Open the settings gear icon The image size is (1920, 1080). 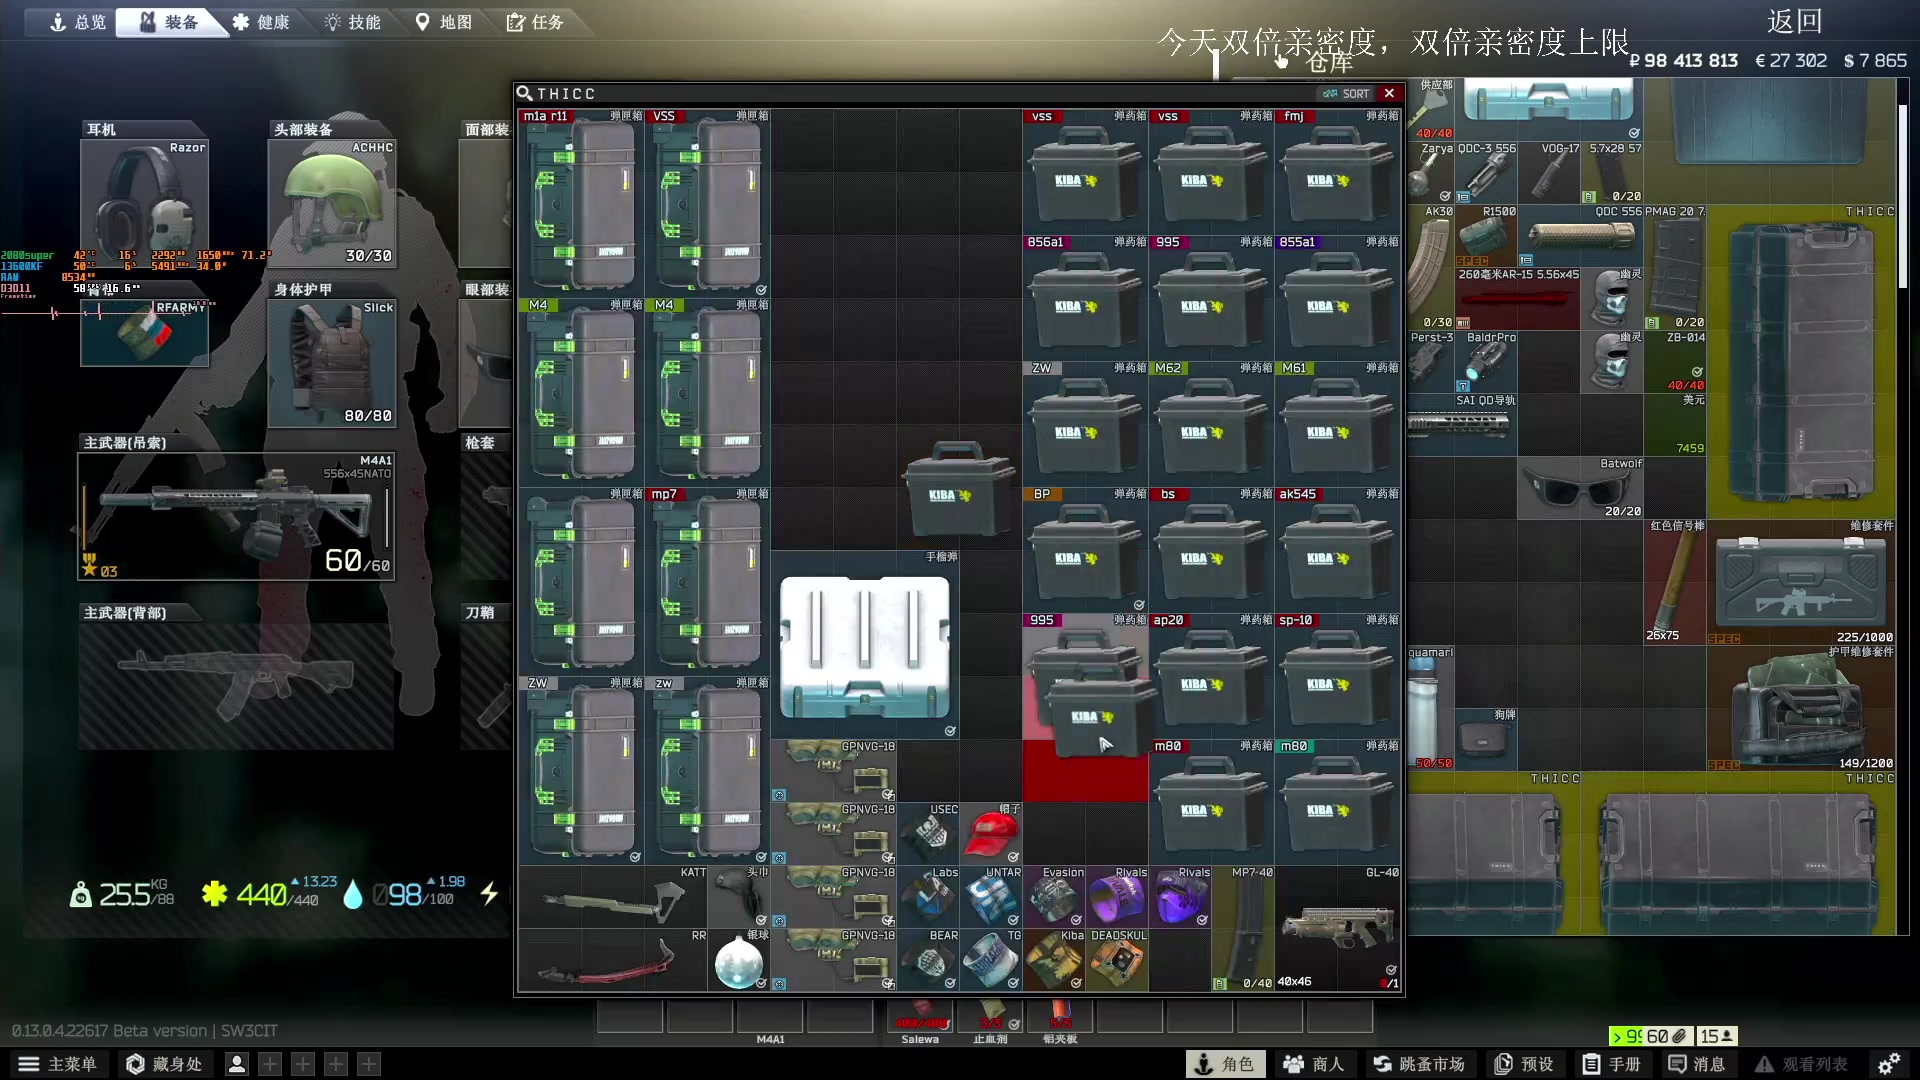tap(1889, 1064)
